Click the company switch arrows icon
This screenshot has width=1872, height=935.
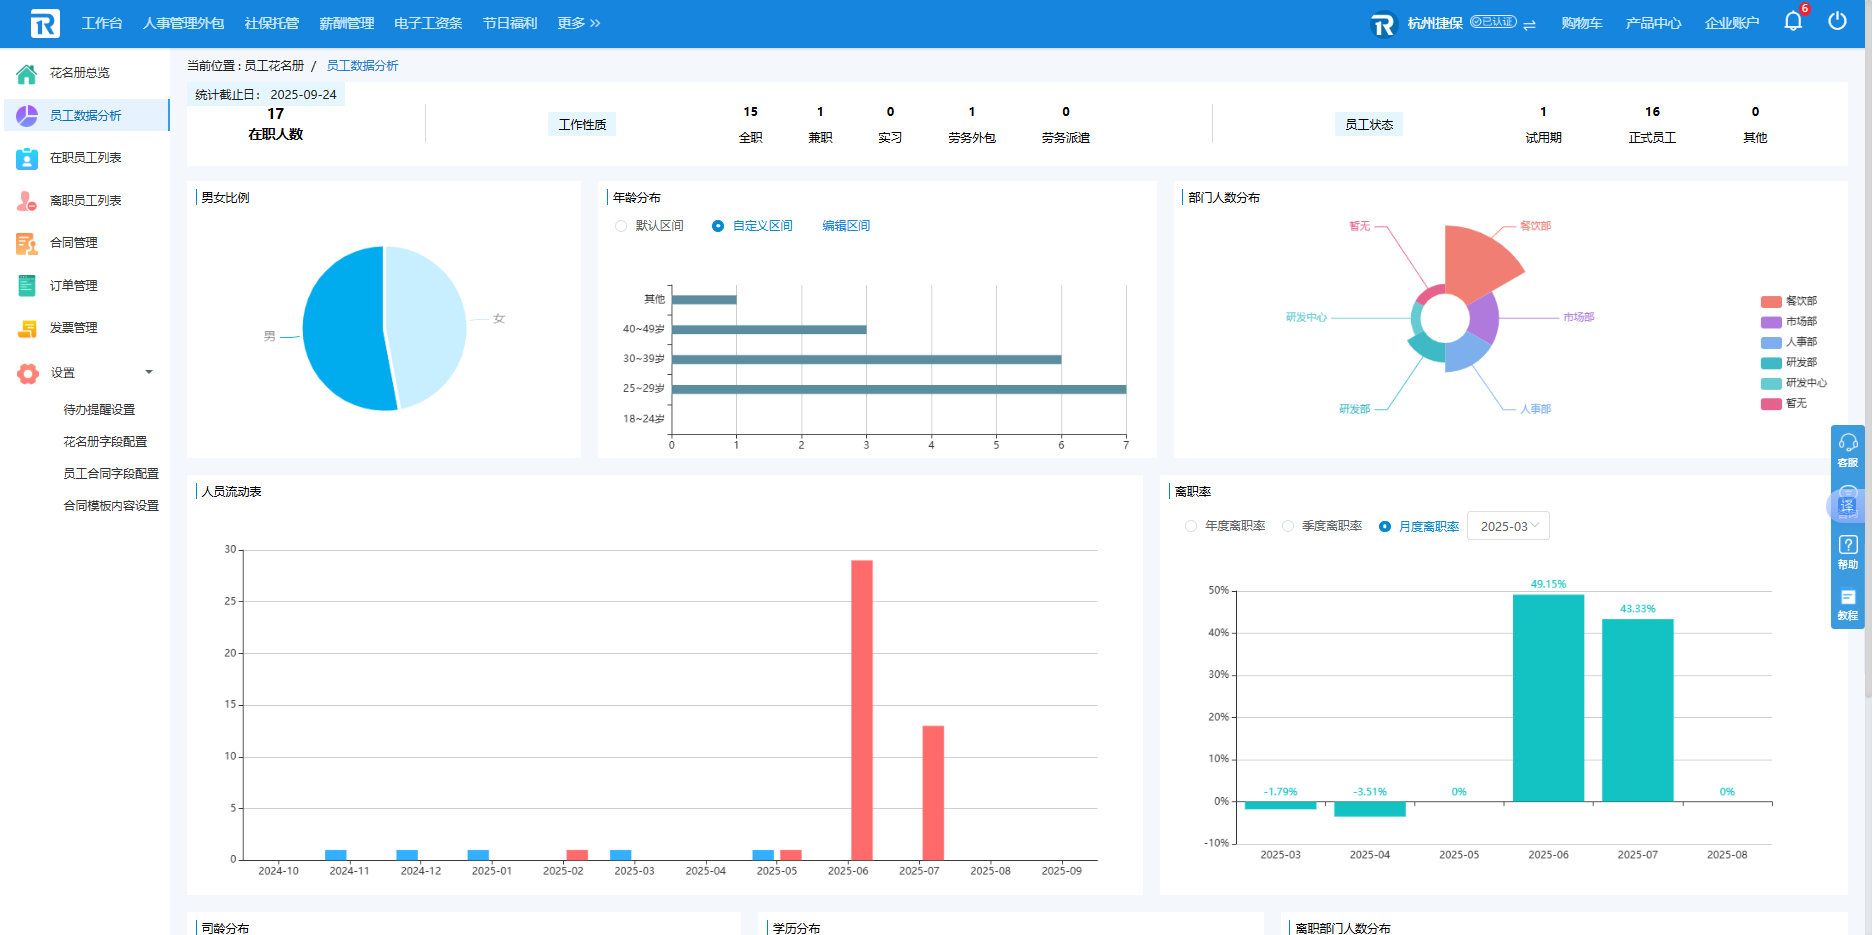tap(1529, 24)
